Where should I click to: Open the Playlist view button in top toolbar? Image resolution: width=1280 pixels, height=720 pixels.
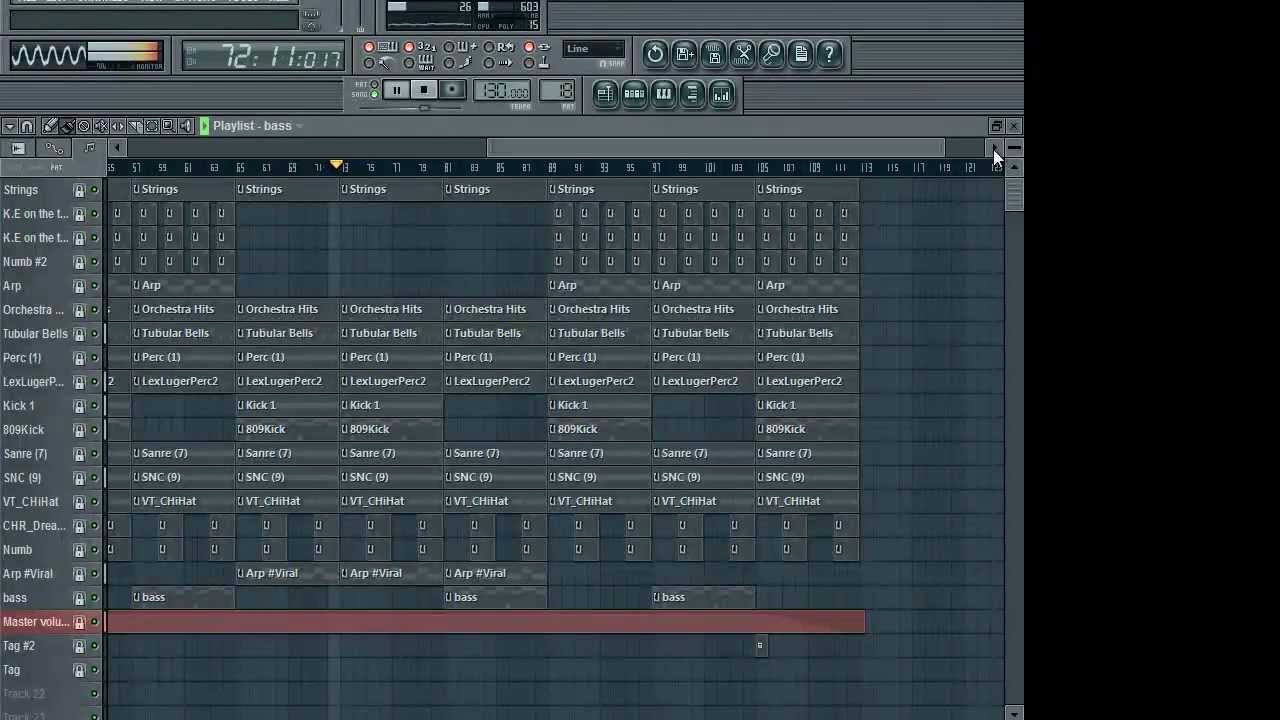pos(605,94)
